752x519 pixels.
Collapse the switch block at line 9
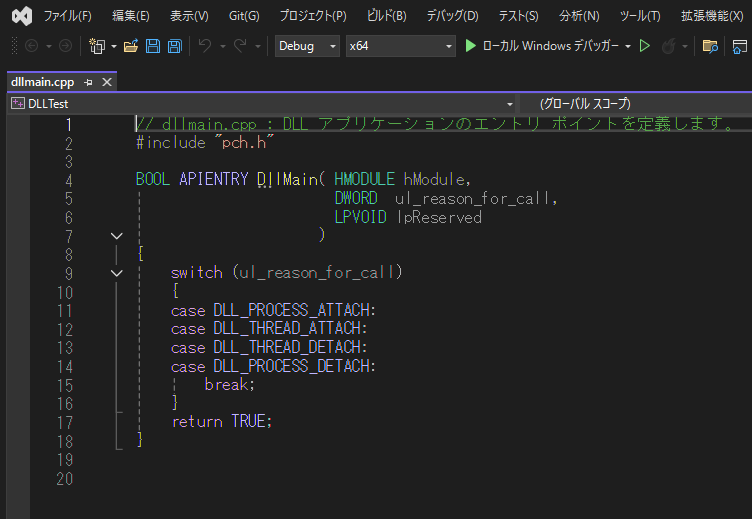coord(117,273)
